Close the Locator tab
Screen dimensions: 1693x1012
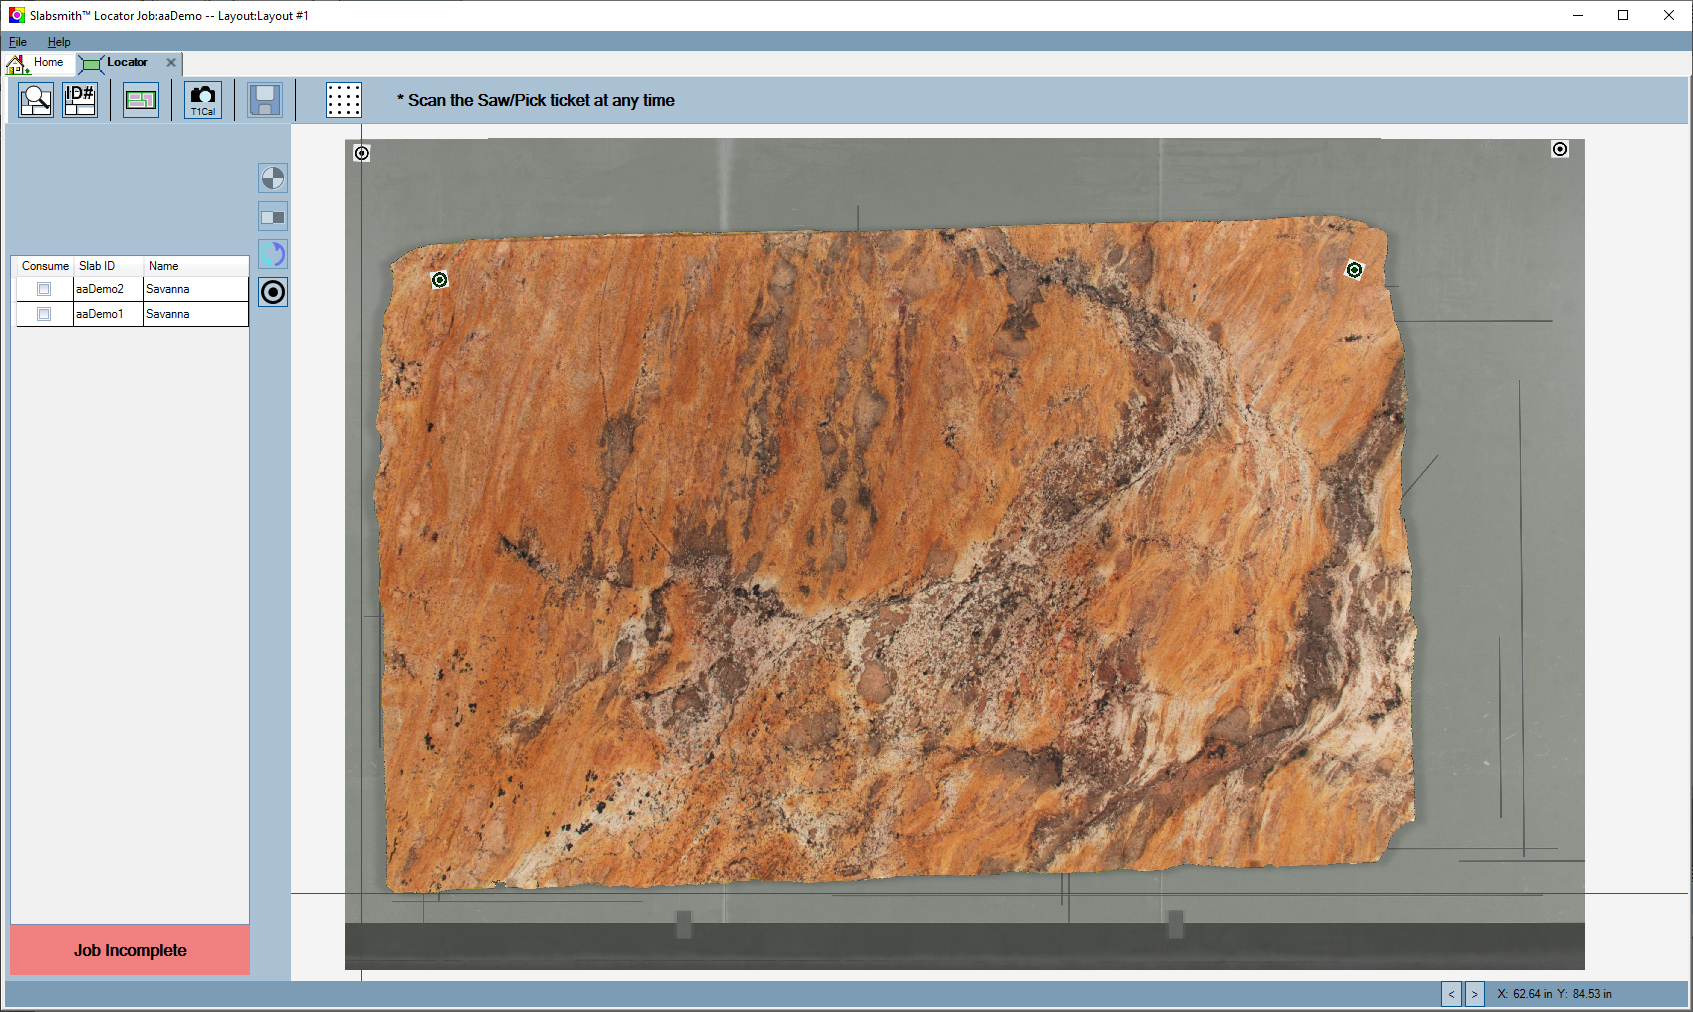[171, 63]
